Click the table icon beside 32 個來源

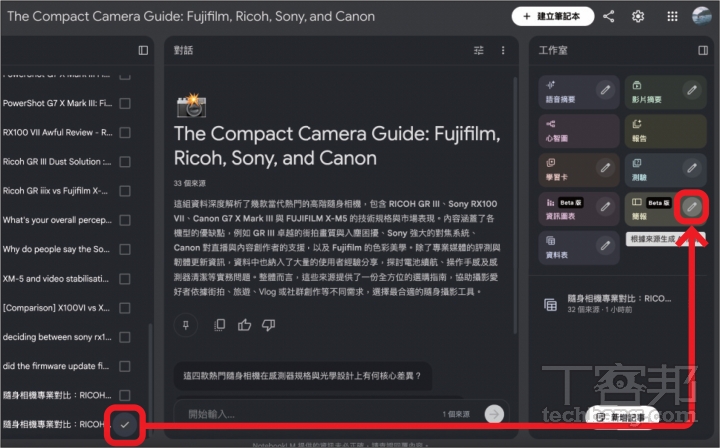(551, 304)
